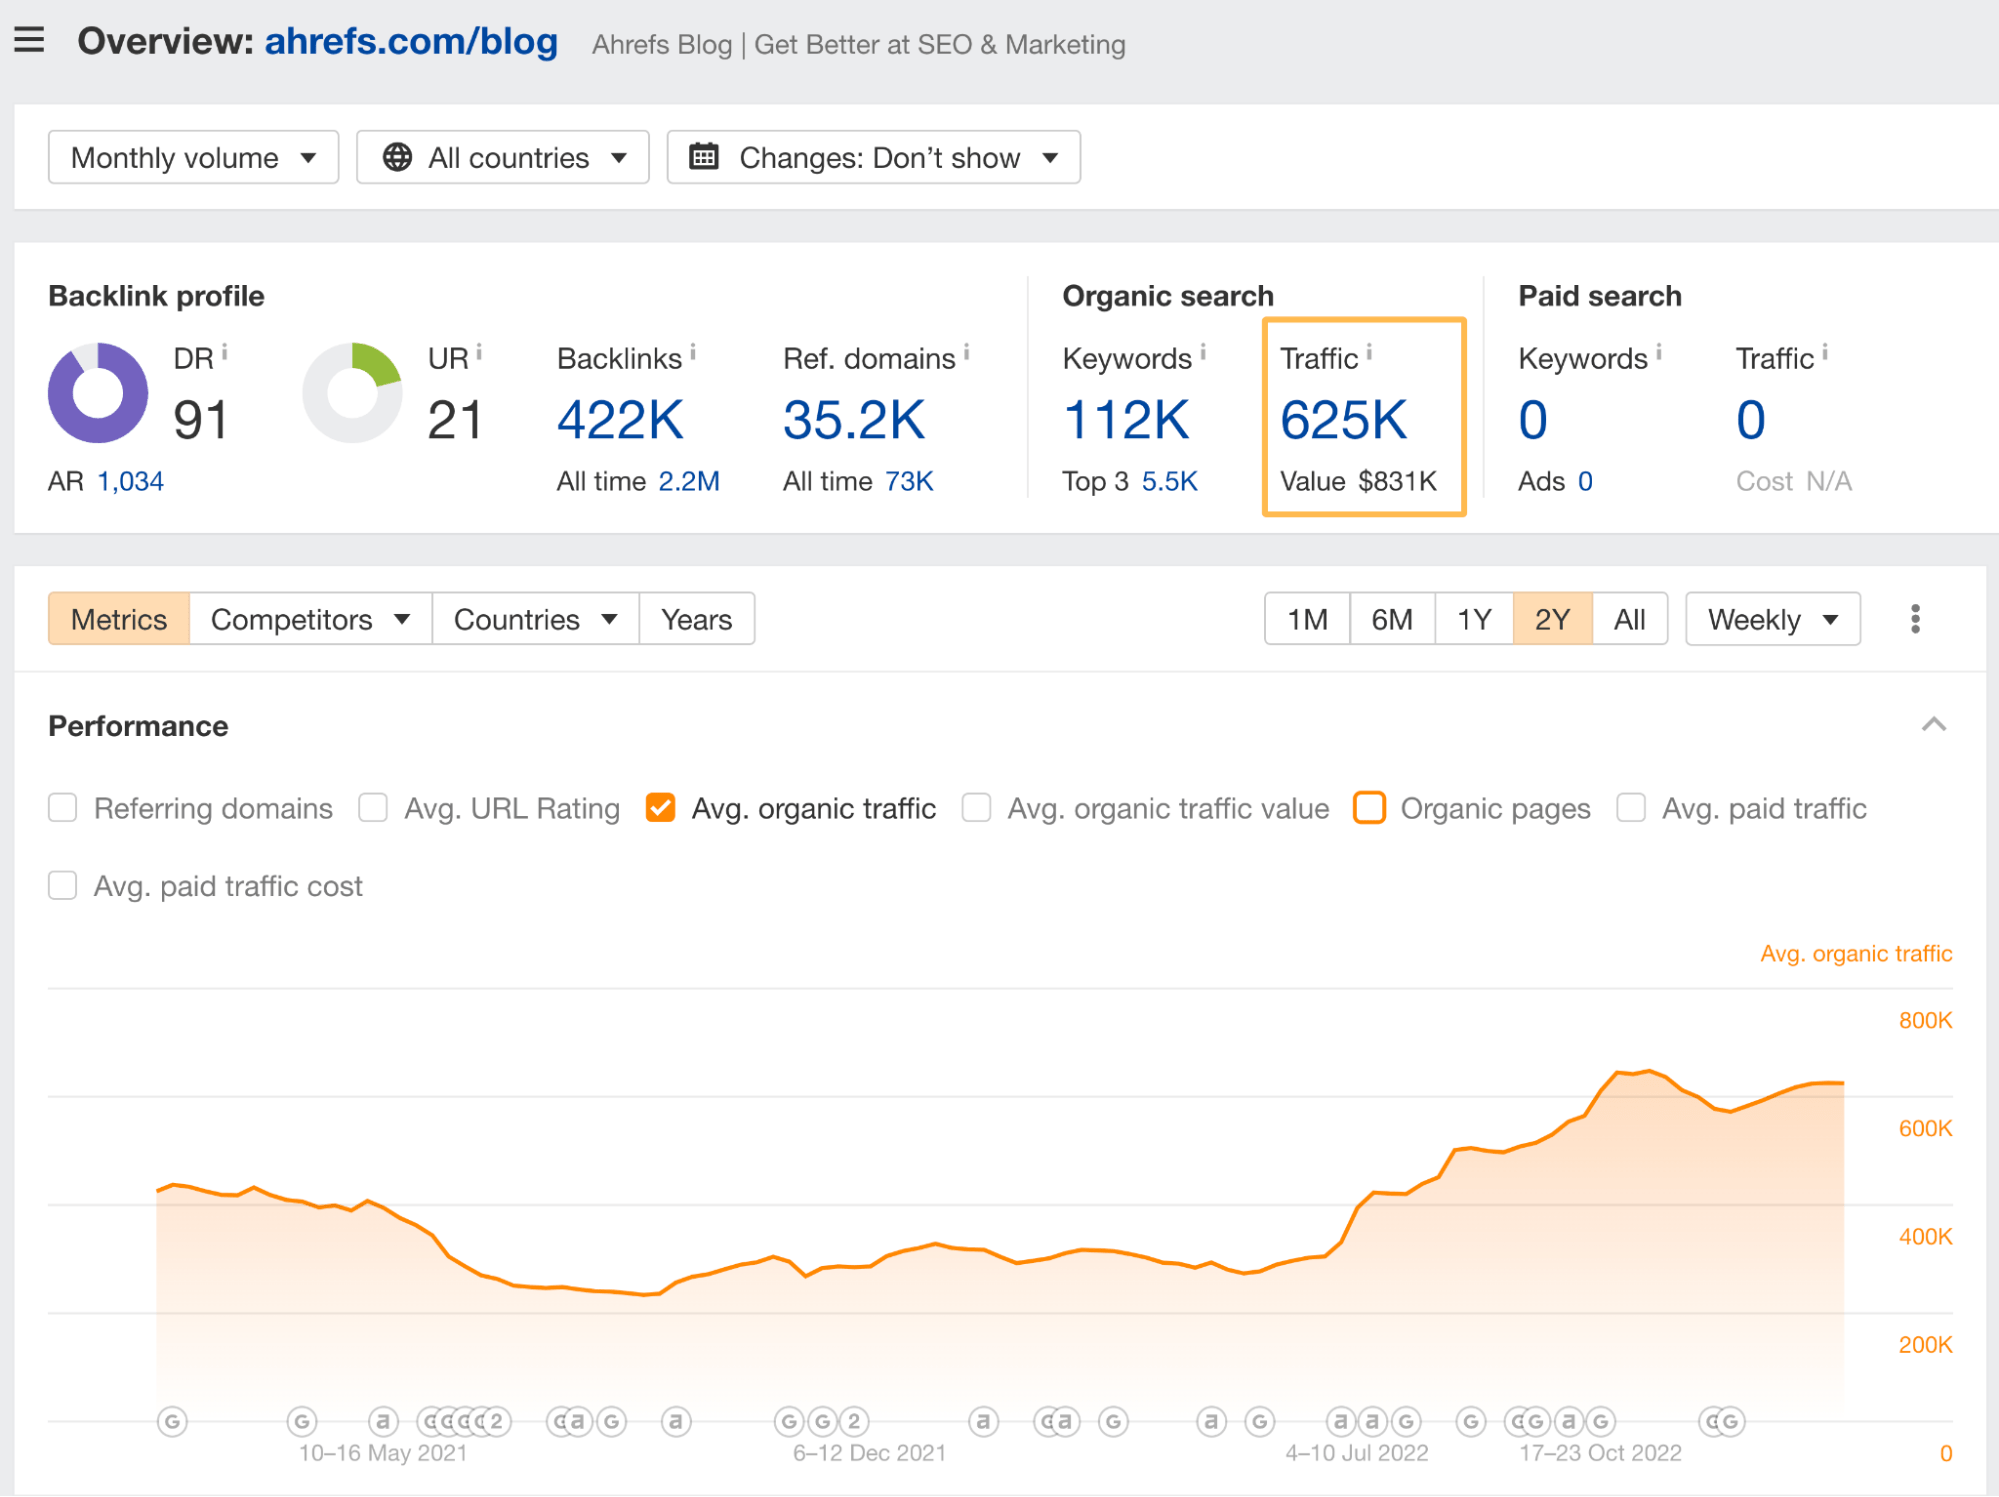The image size is (1999, 1497).
Task: Click info icon beside Paid search Traffic
Action: tap(1824, 351)
